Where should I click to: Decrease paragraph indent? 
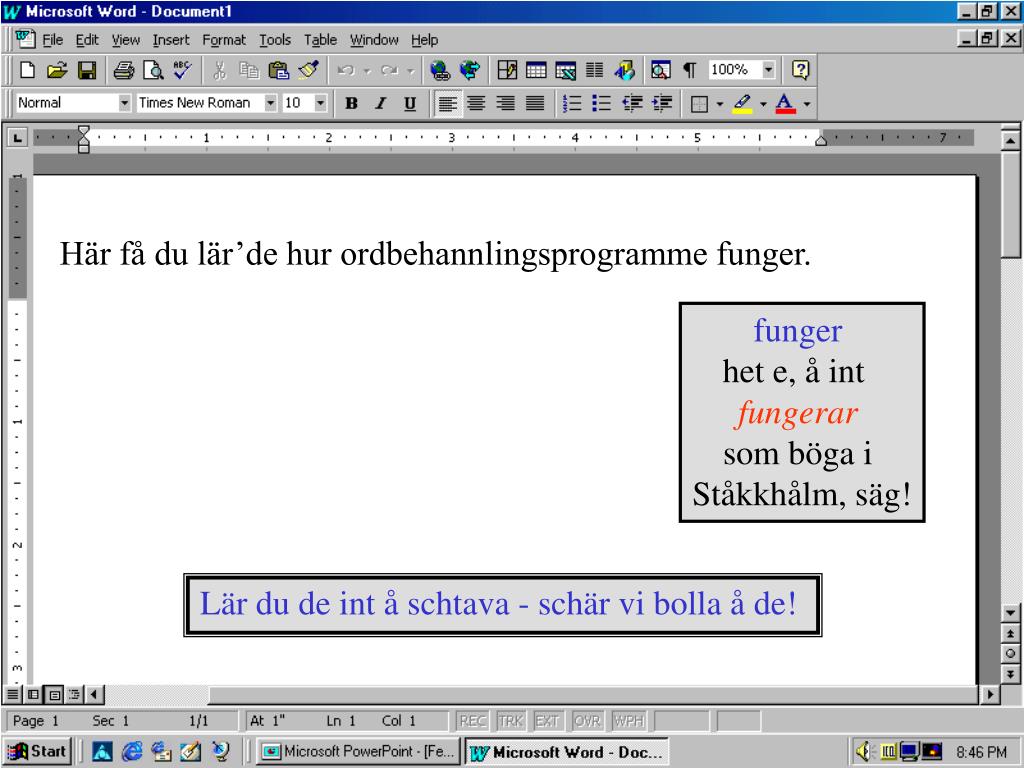pyautogui.click(x=632, y=103)
